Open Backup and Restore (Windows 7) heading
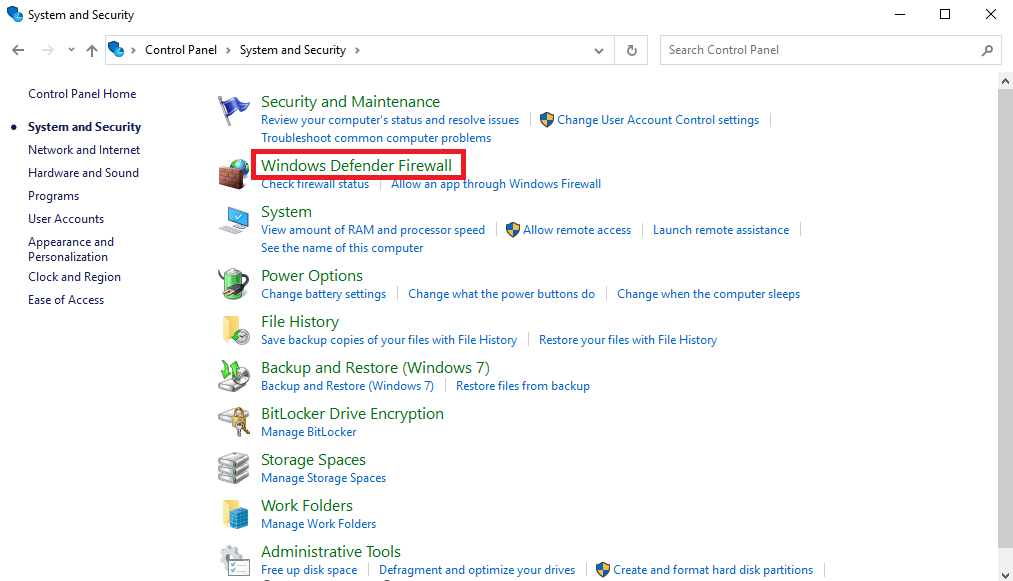 pyautogui.click(x=375, y=367)
